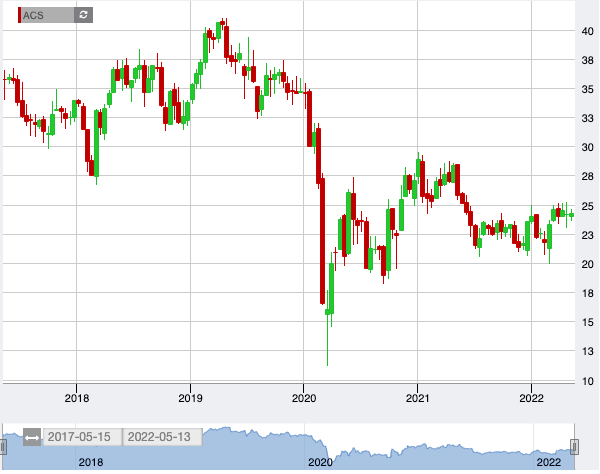600x474 pixels.
Task: Click the 2020 label in the navigator
Action: coord(320,463)
